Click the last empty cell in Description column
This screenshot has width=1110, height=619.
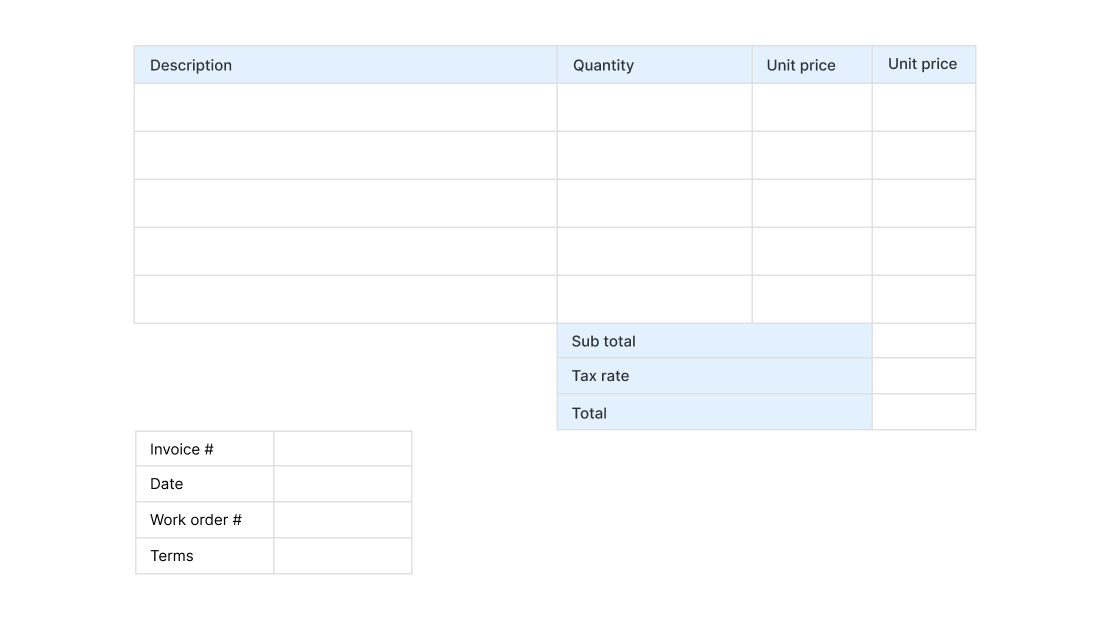tap(345, 300)
